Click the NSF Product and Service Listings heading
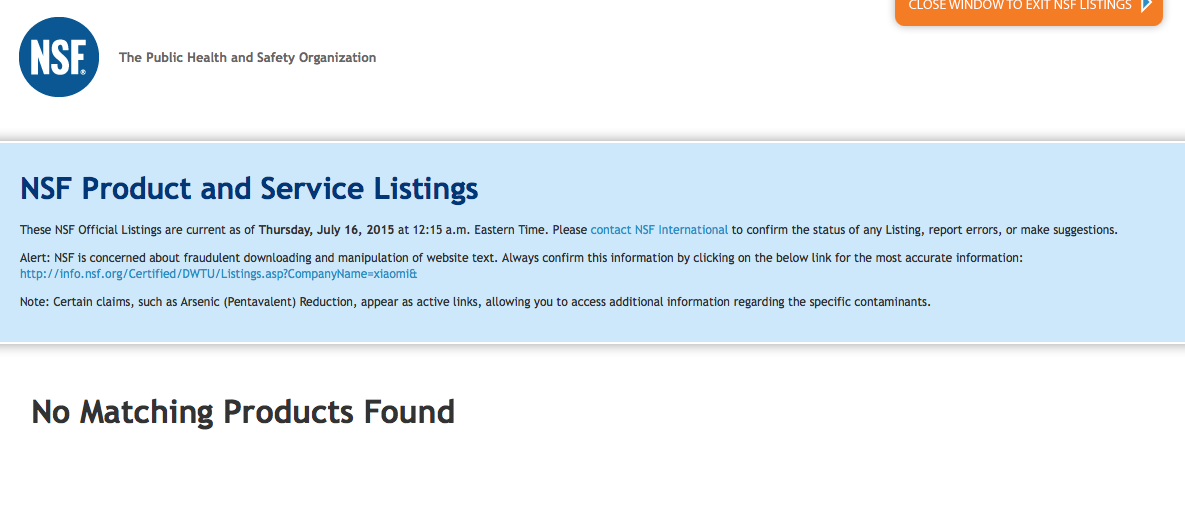1185x512 pixels. pos(249,188)
